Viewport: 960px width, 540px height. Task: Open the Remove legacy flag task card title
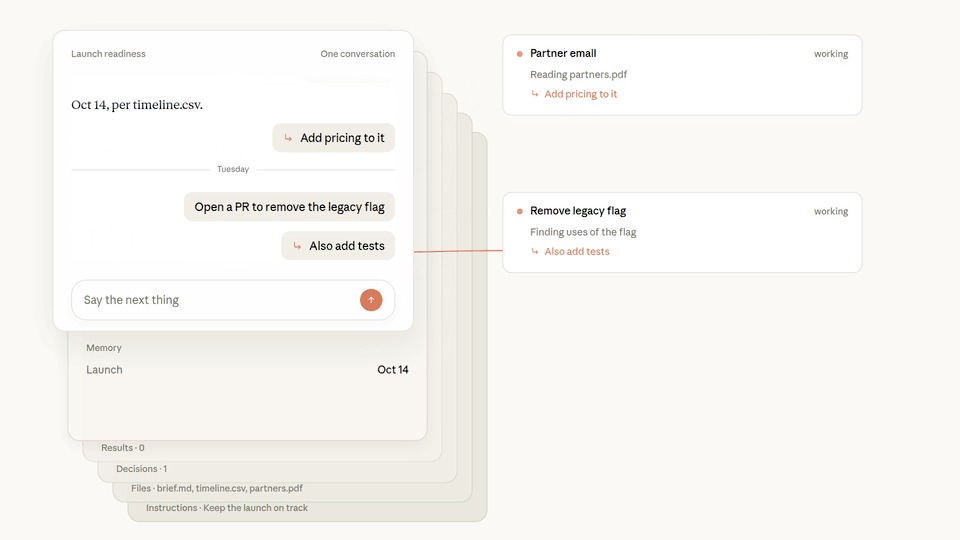[578, 211]
